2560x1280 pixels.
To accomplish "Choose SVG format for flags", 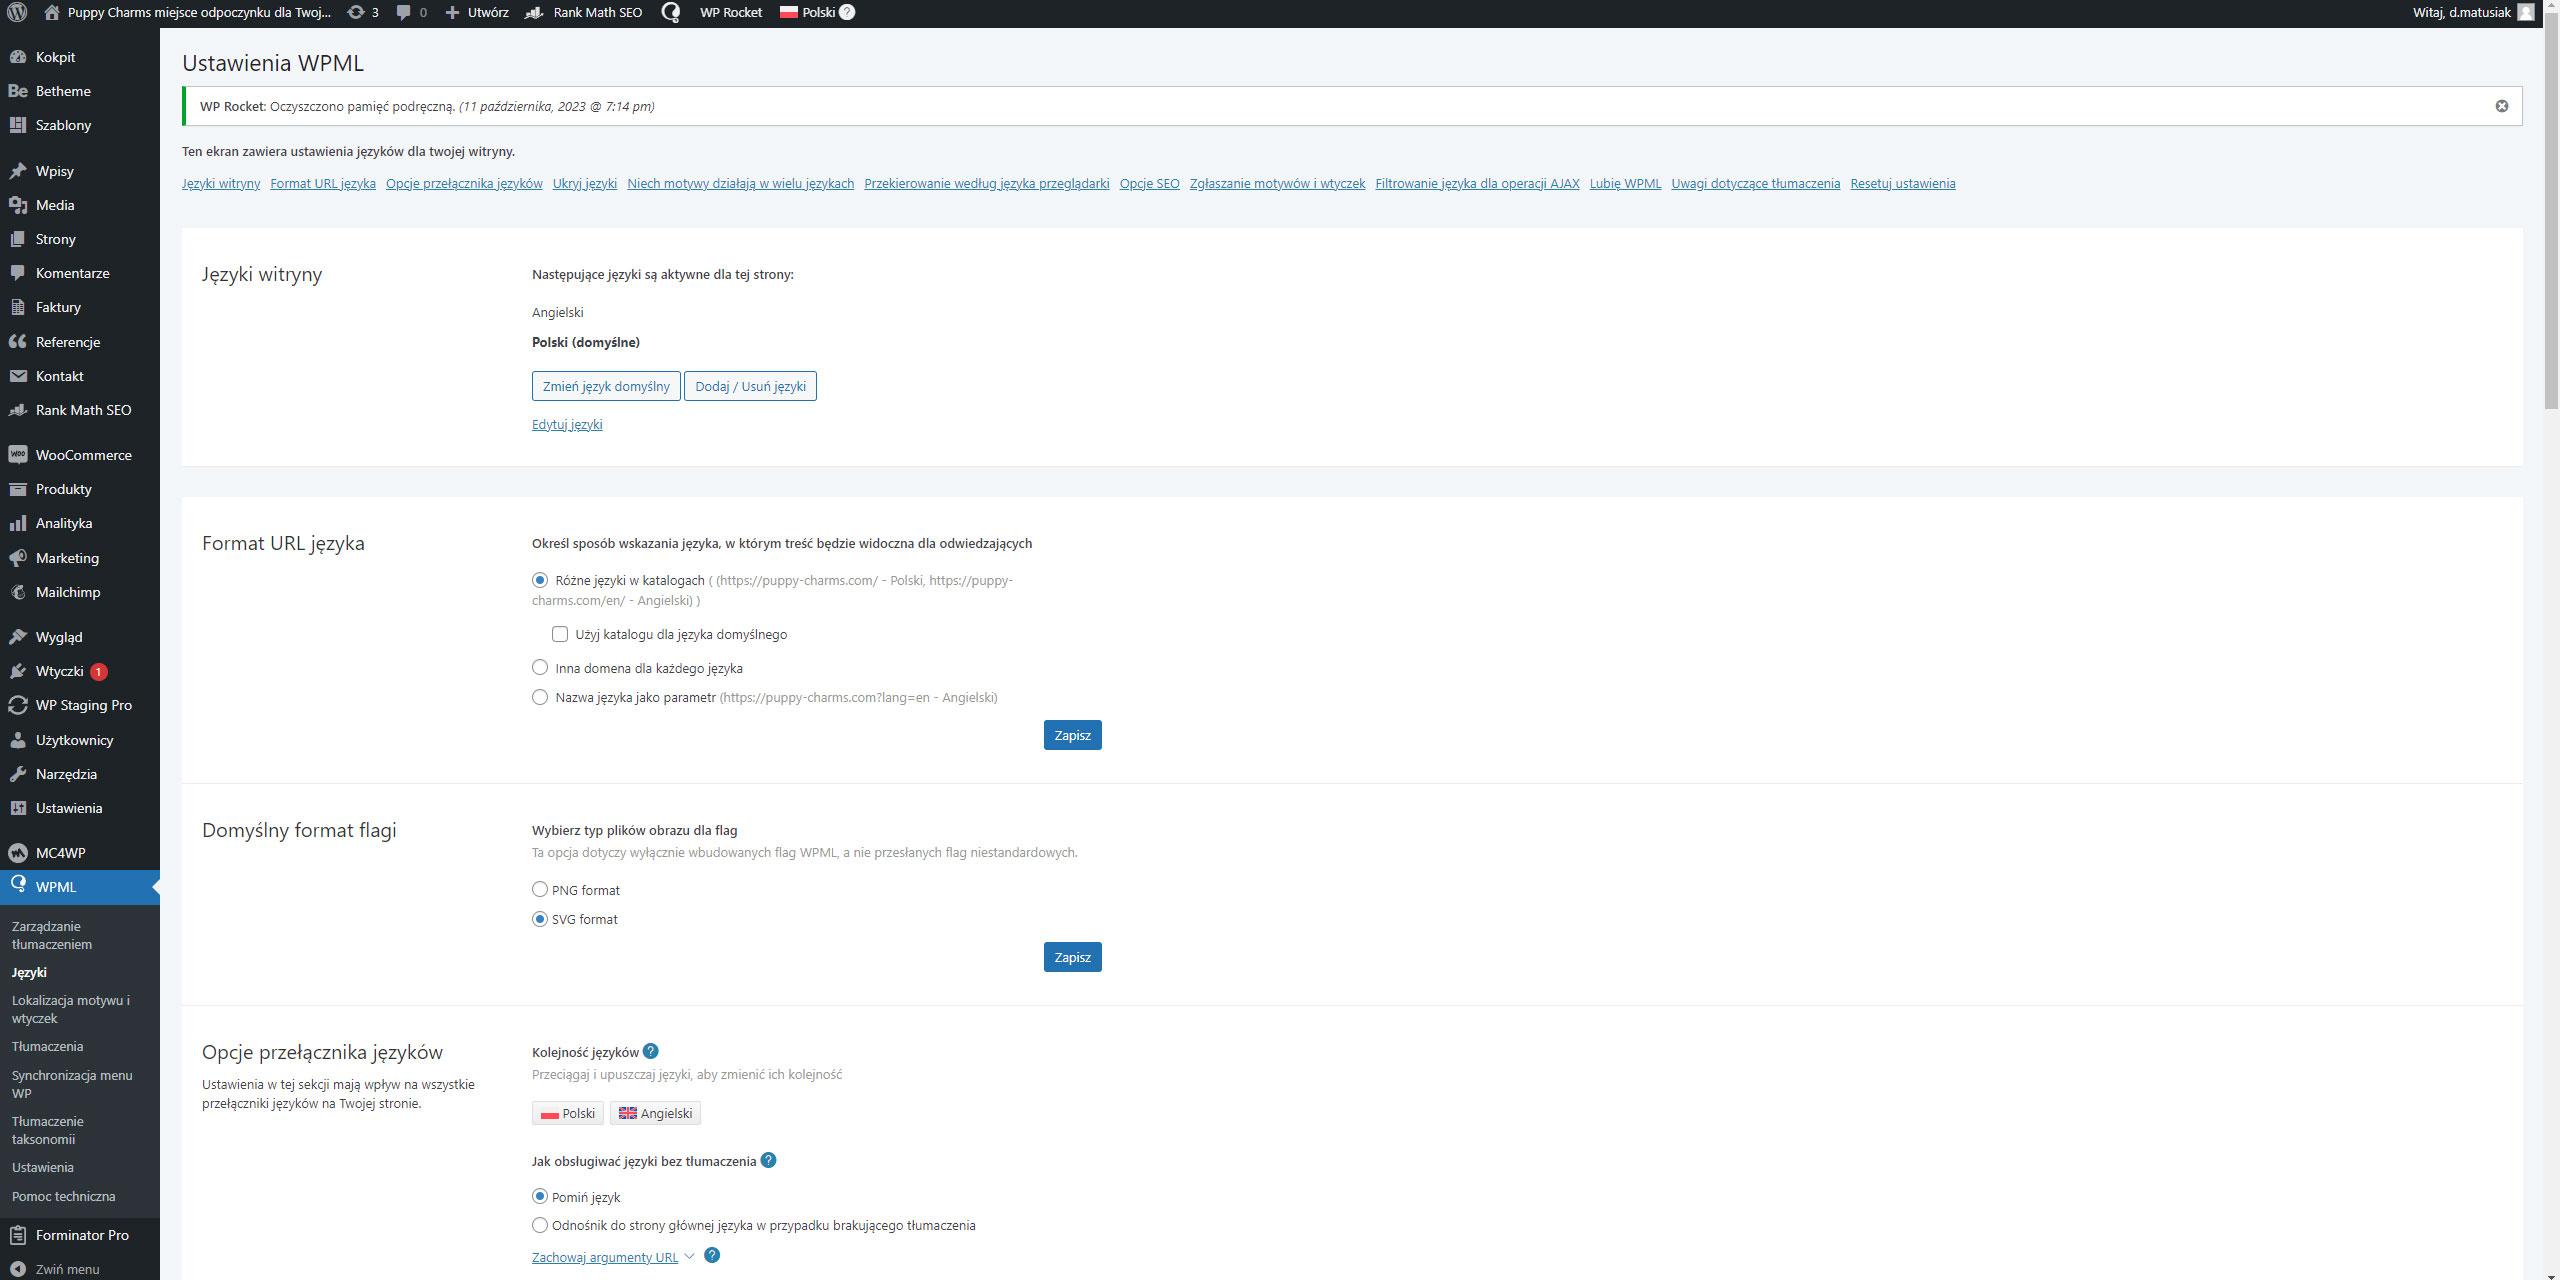I will (540, 919).
